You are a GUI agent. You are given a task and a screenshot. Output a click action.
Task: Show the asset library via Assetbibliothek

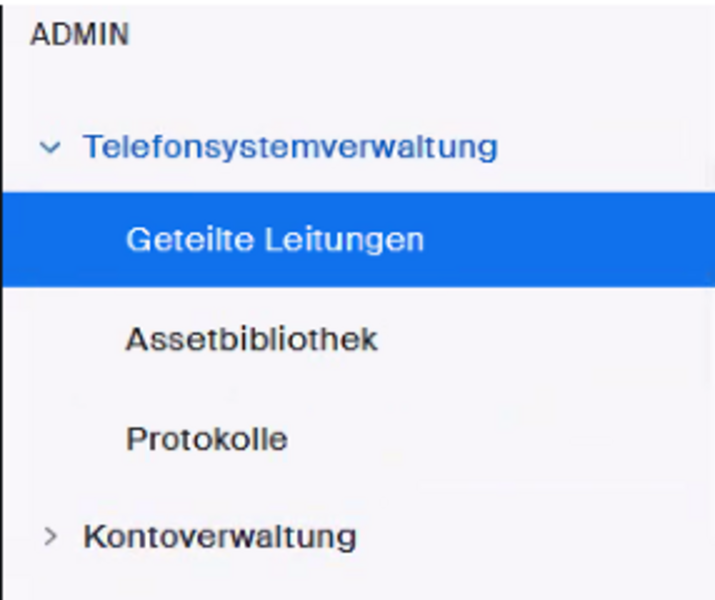click(251, 340)
